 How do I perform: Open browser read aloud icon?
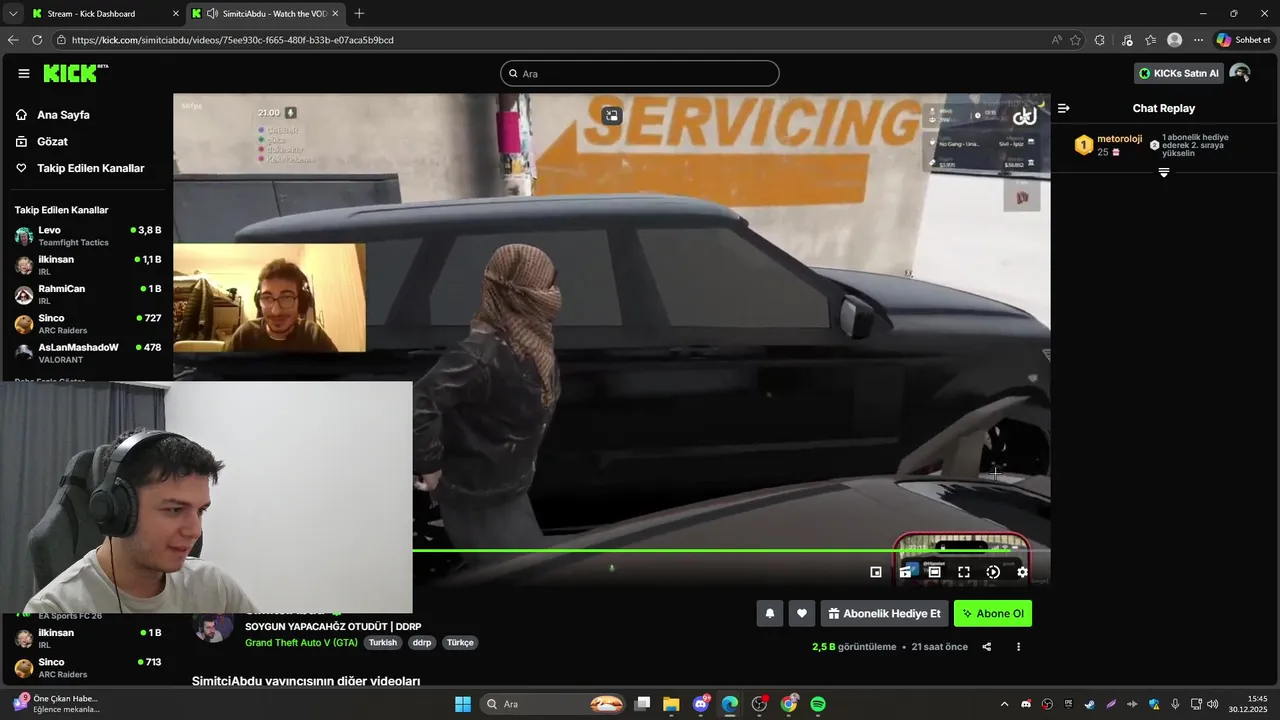point(1057,40)
